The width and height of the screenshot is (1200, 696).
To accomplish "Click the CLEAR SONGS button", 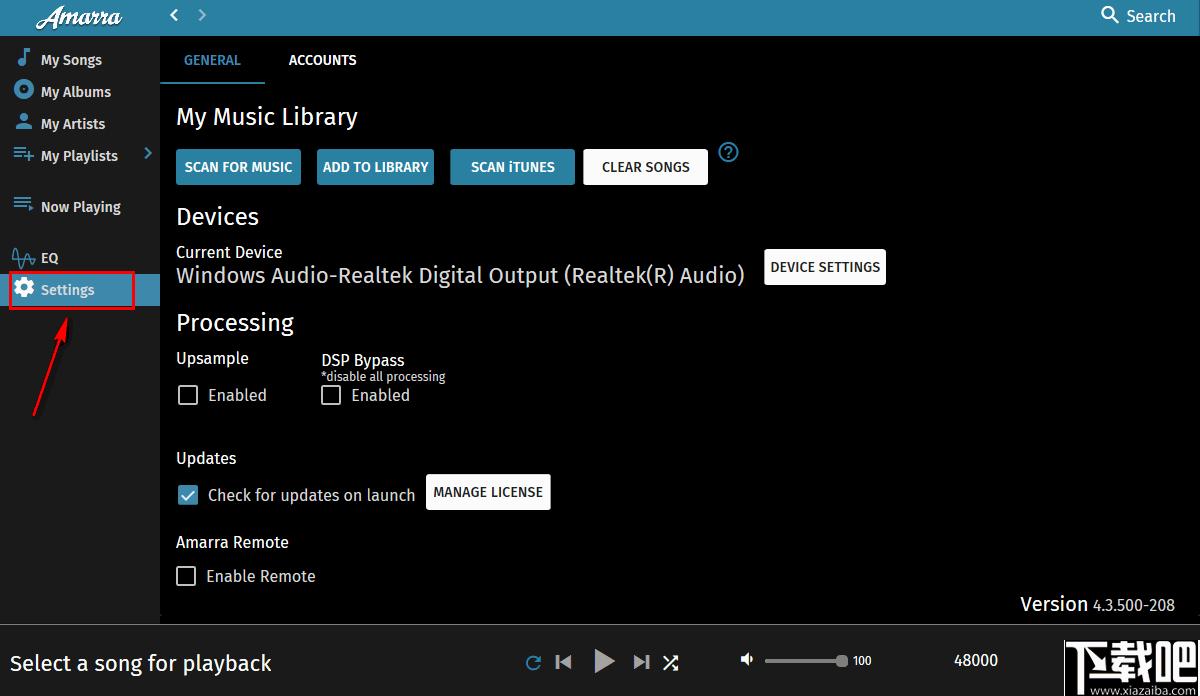I will [x=645, y=167].
